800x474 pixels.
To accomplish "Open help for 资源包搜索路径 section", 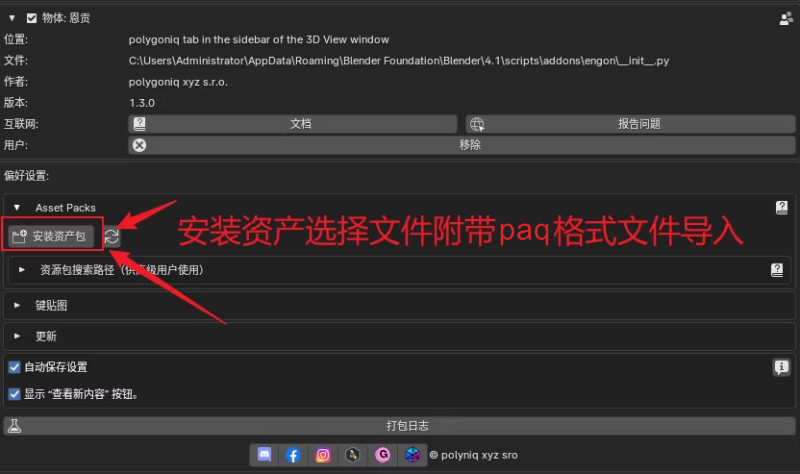I will (x=777, y=270).
